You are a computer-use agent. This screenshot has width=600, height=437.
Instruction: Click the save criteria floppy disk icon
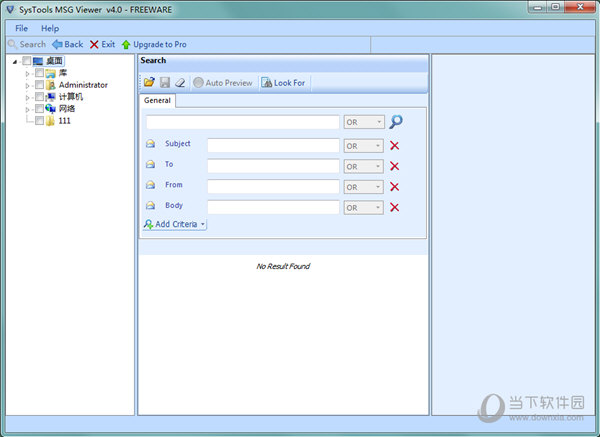[165, 82]
